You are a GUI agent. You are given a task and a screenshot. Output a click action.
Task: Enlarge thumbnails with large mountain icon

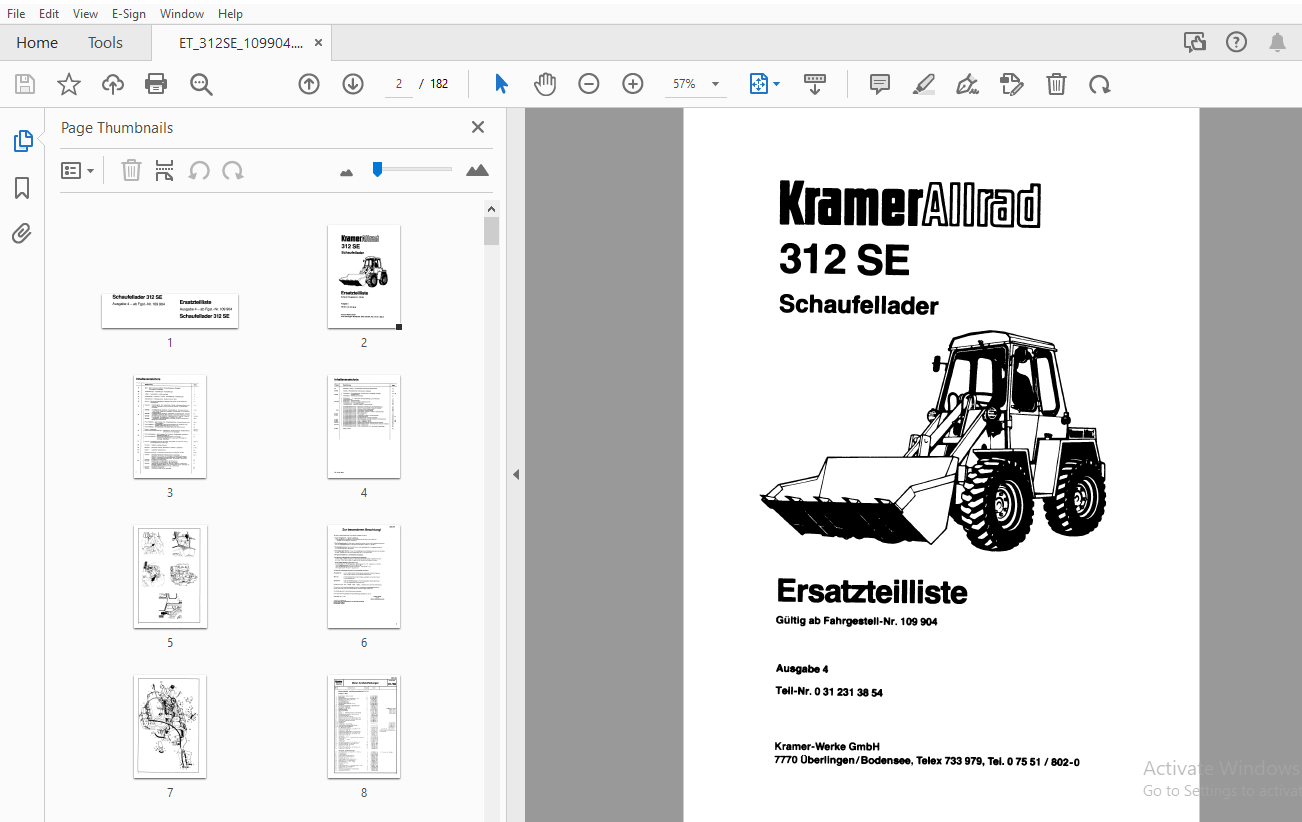coord(478,170)
